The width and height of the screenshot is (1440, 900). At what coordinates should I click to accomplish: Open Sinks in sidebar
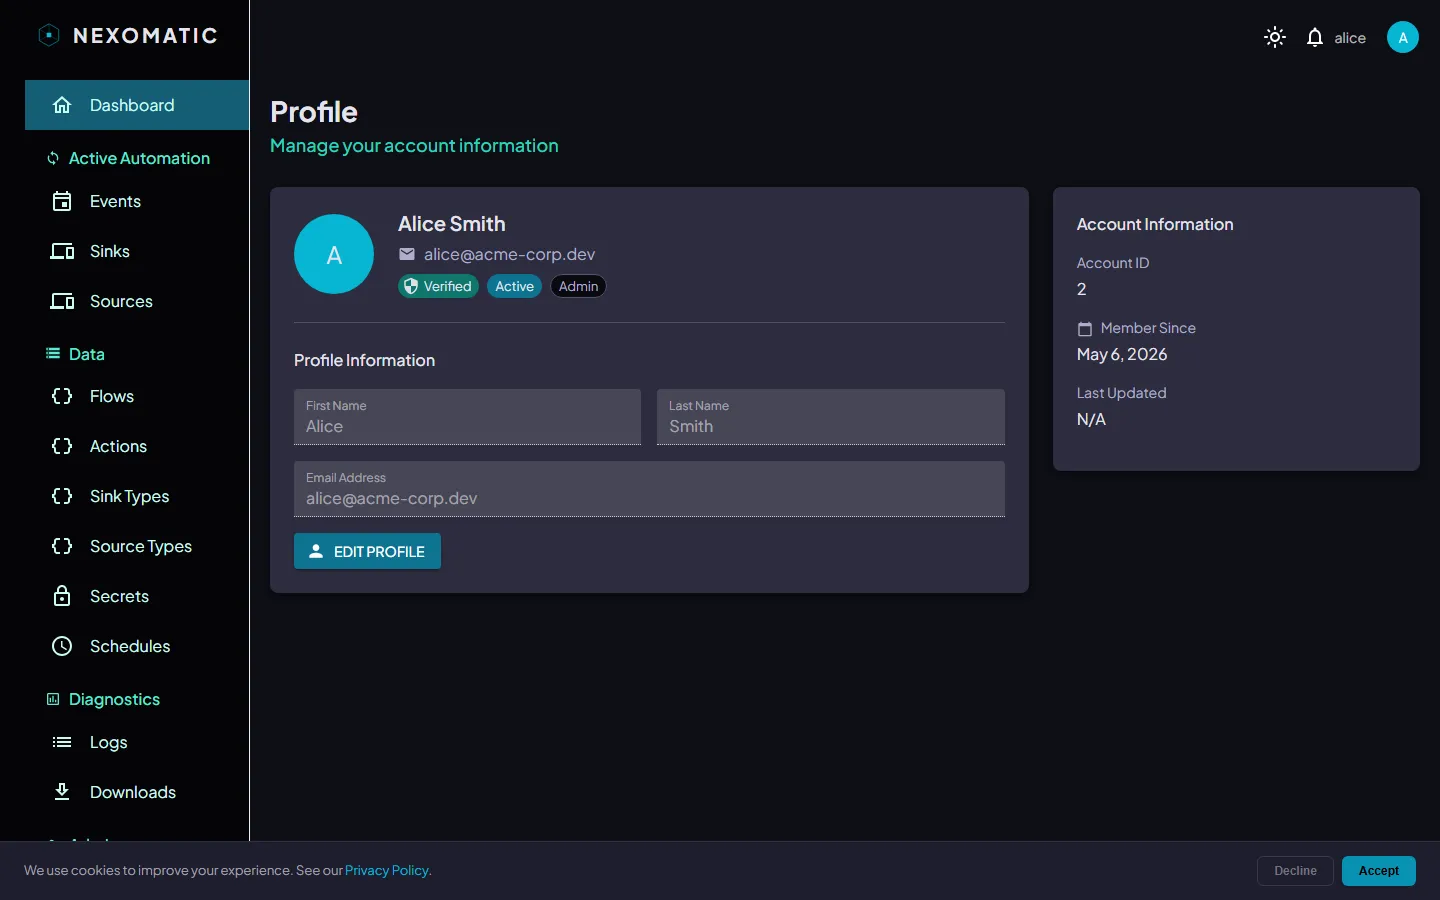(137, 251)
